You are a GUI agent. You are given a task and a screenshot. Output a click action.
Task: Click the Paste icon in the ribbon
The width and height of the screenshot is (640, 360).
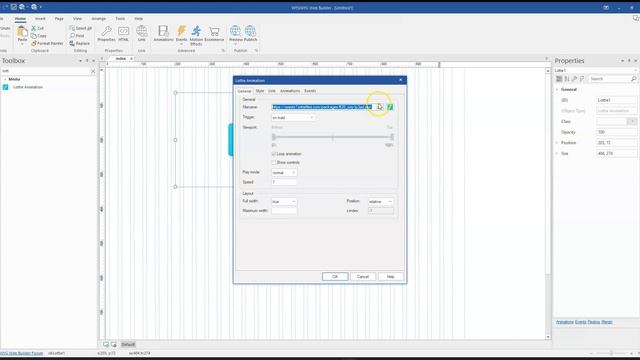pos(22,32)
